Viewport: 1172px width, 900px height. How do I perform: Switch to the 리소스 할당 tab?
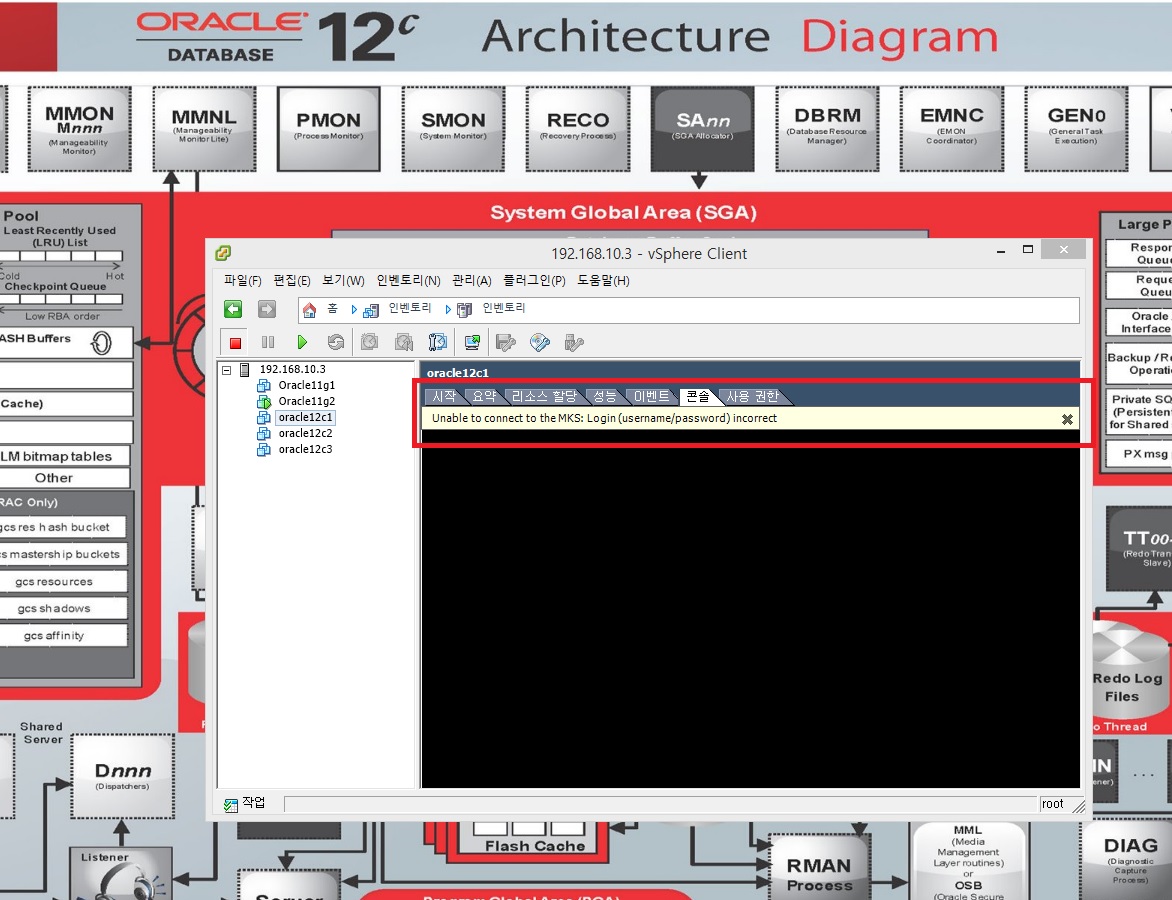[544, 396]
